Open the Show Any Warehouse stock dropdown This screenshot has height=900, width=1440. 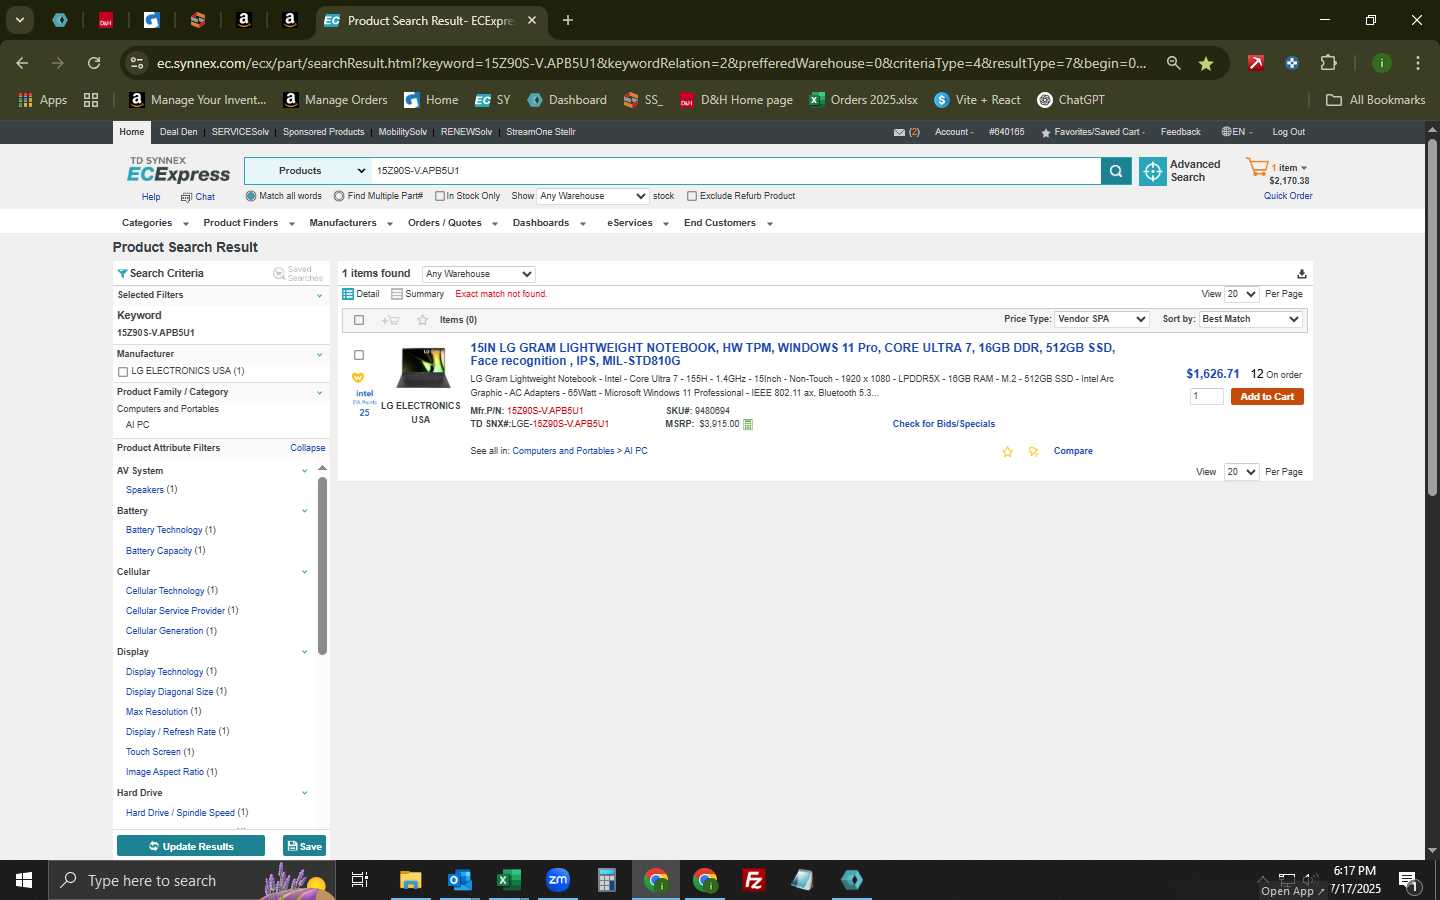[593, 196]
